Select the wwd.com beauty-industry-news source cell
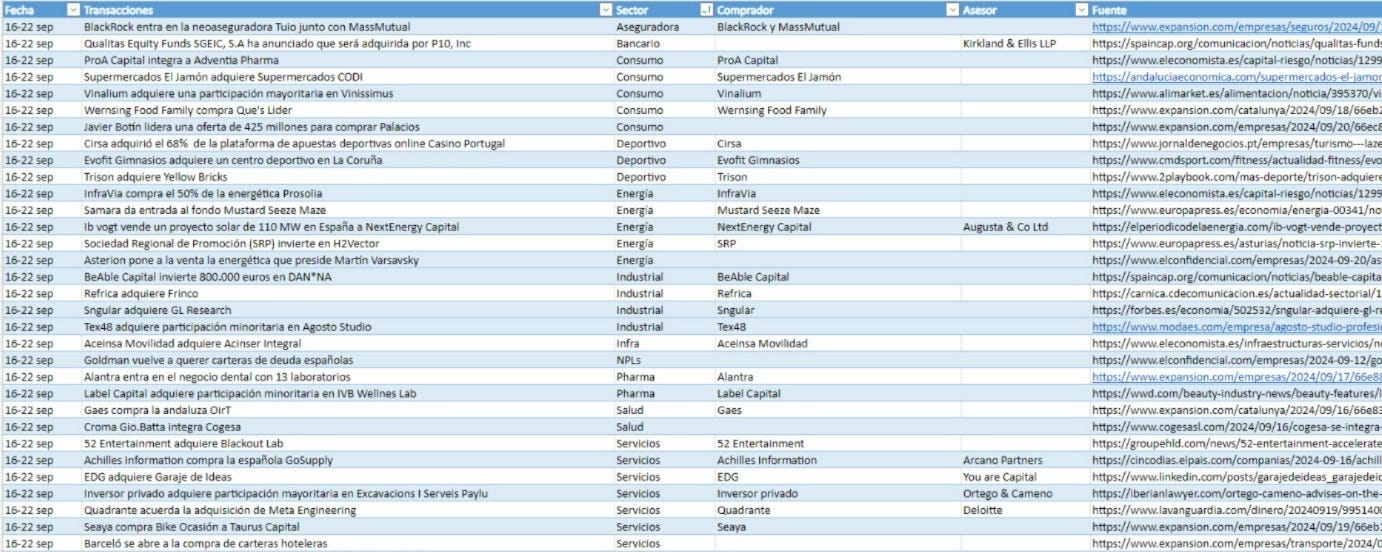Viewport: 1382px width, 552px height. tap(1236, 394)
